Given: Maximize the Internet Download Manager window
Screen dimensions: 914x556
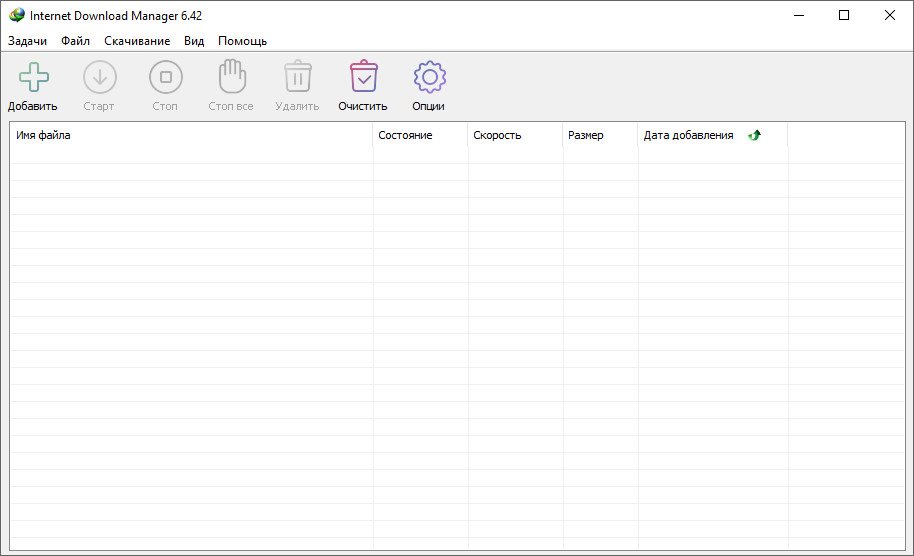Looking at the screenshot, I should click(843, 15).
